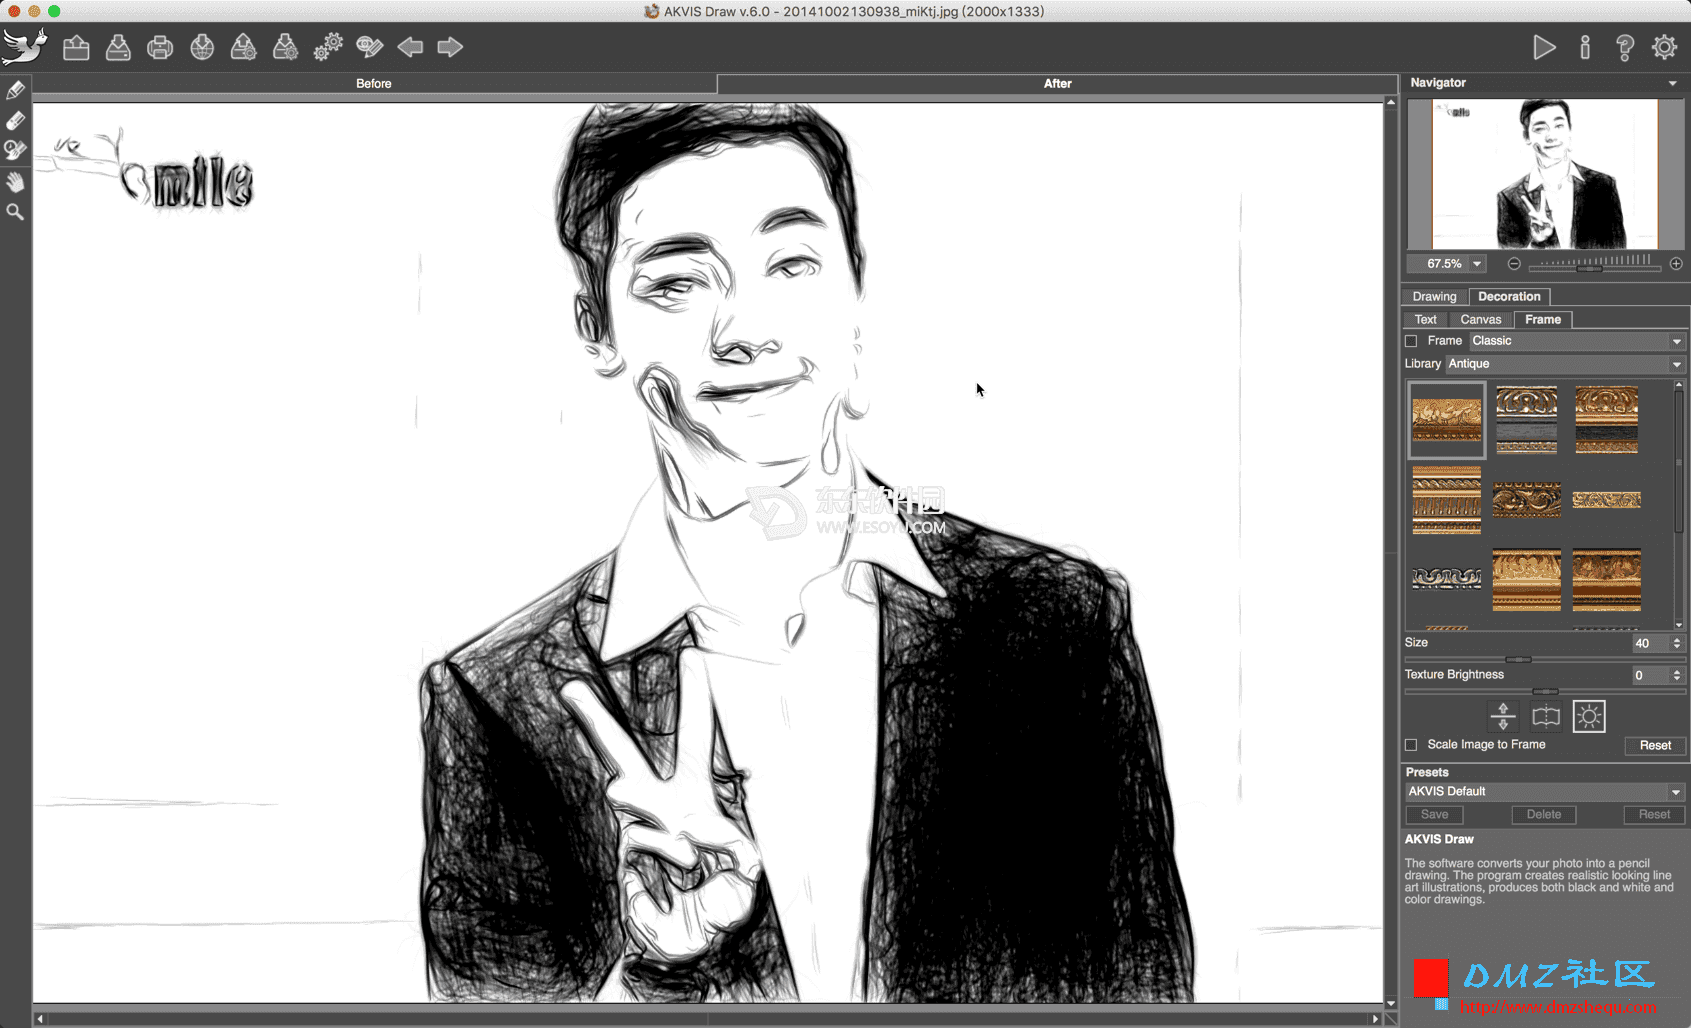Click the Texture Brightness value field

1650,675
